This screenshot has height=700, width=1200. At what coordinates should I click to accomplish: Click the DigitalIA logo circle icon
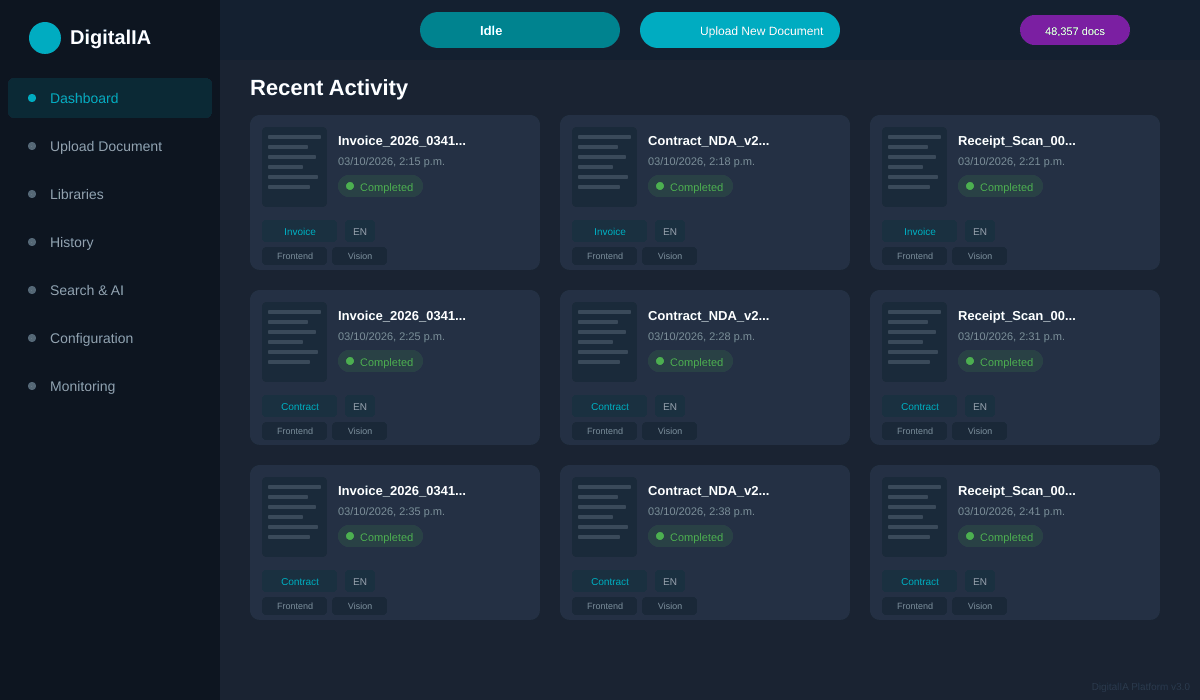tap(44, 37)
